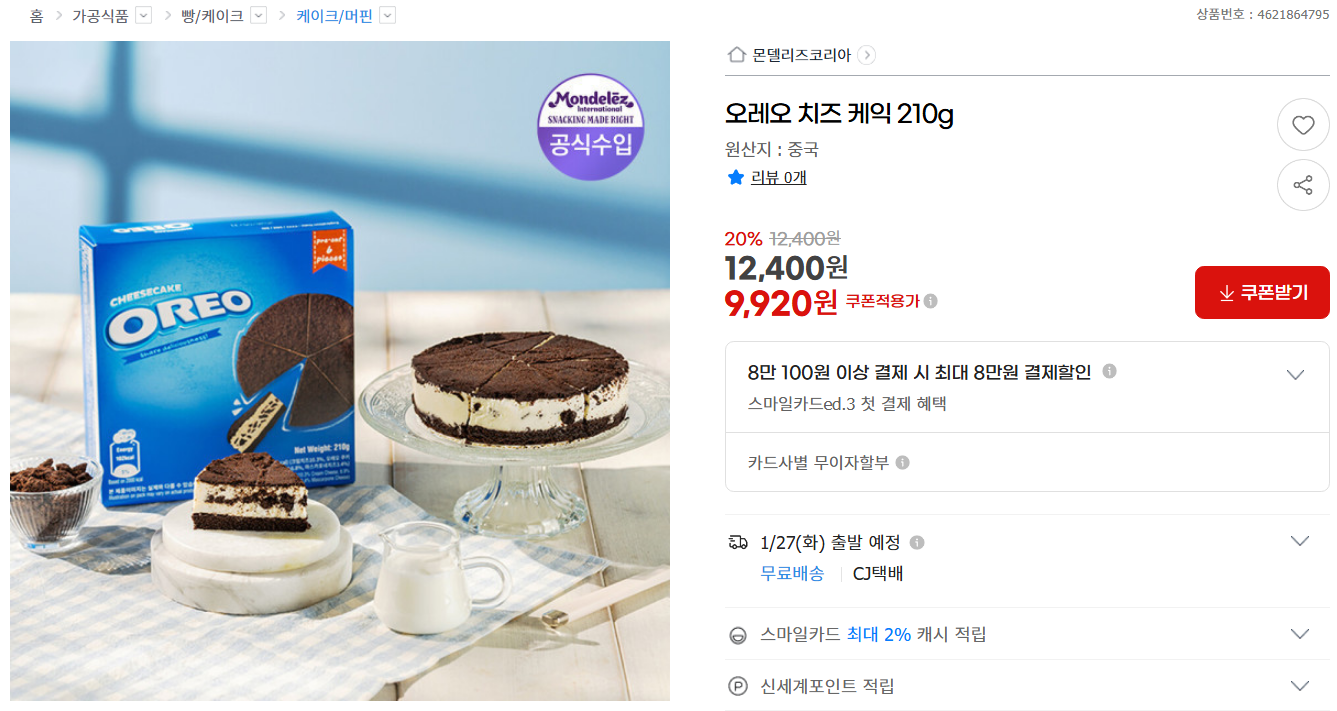Image resolution: width=1337 pixels, height=711 pixels.
Task: Click the arrow circle next to 몬델리즈코리아
Action: 867,55
